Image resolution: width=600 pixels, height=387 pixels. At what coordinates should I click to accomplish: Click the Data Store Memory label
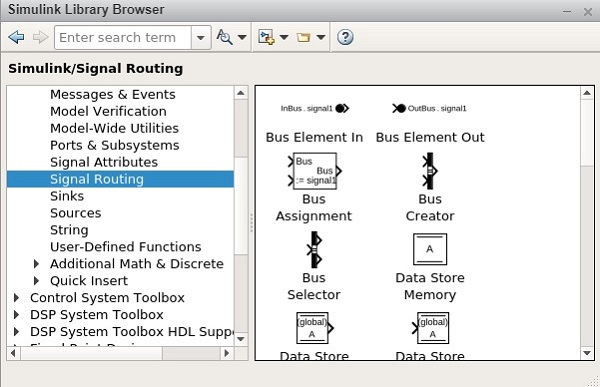click(x=430, y=286)
